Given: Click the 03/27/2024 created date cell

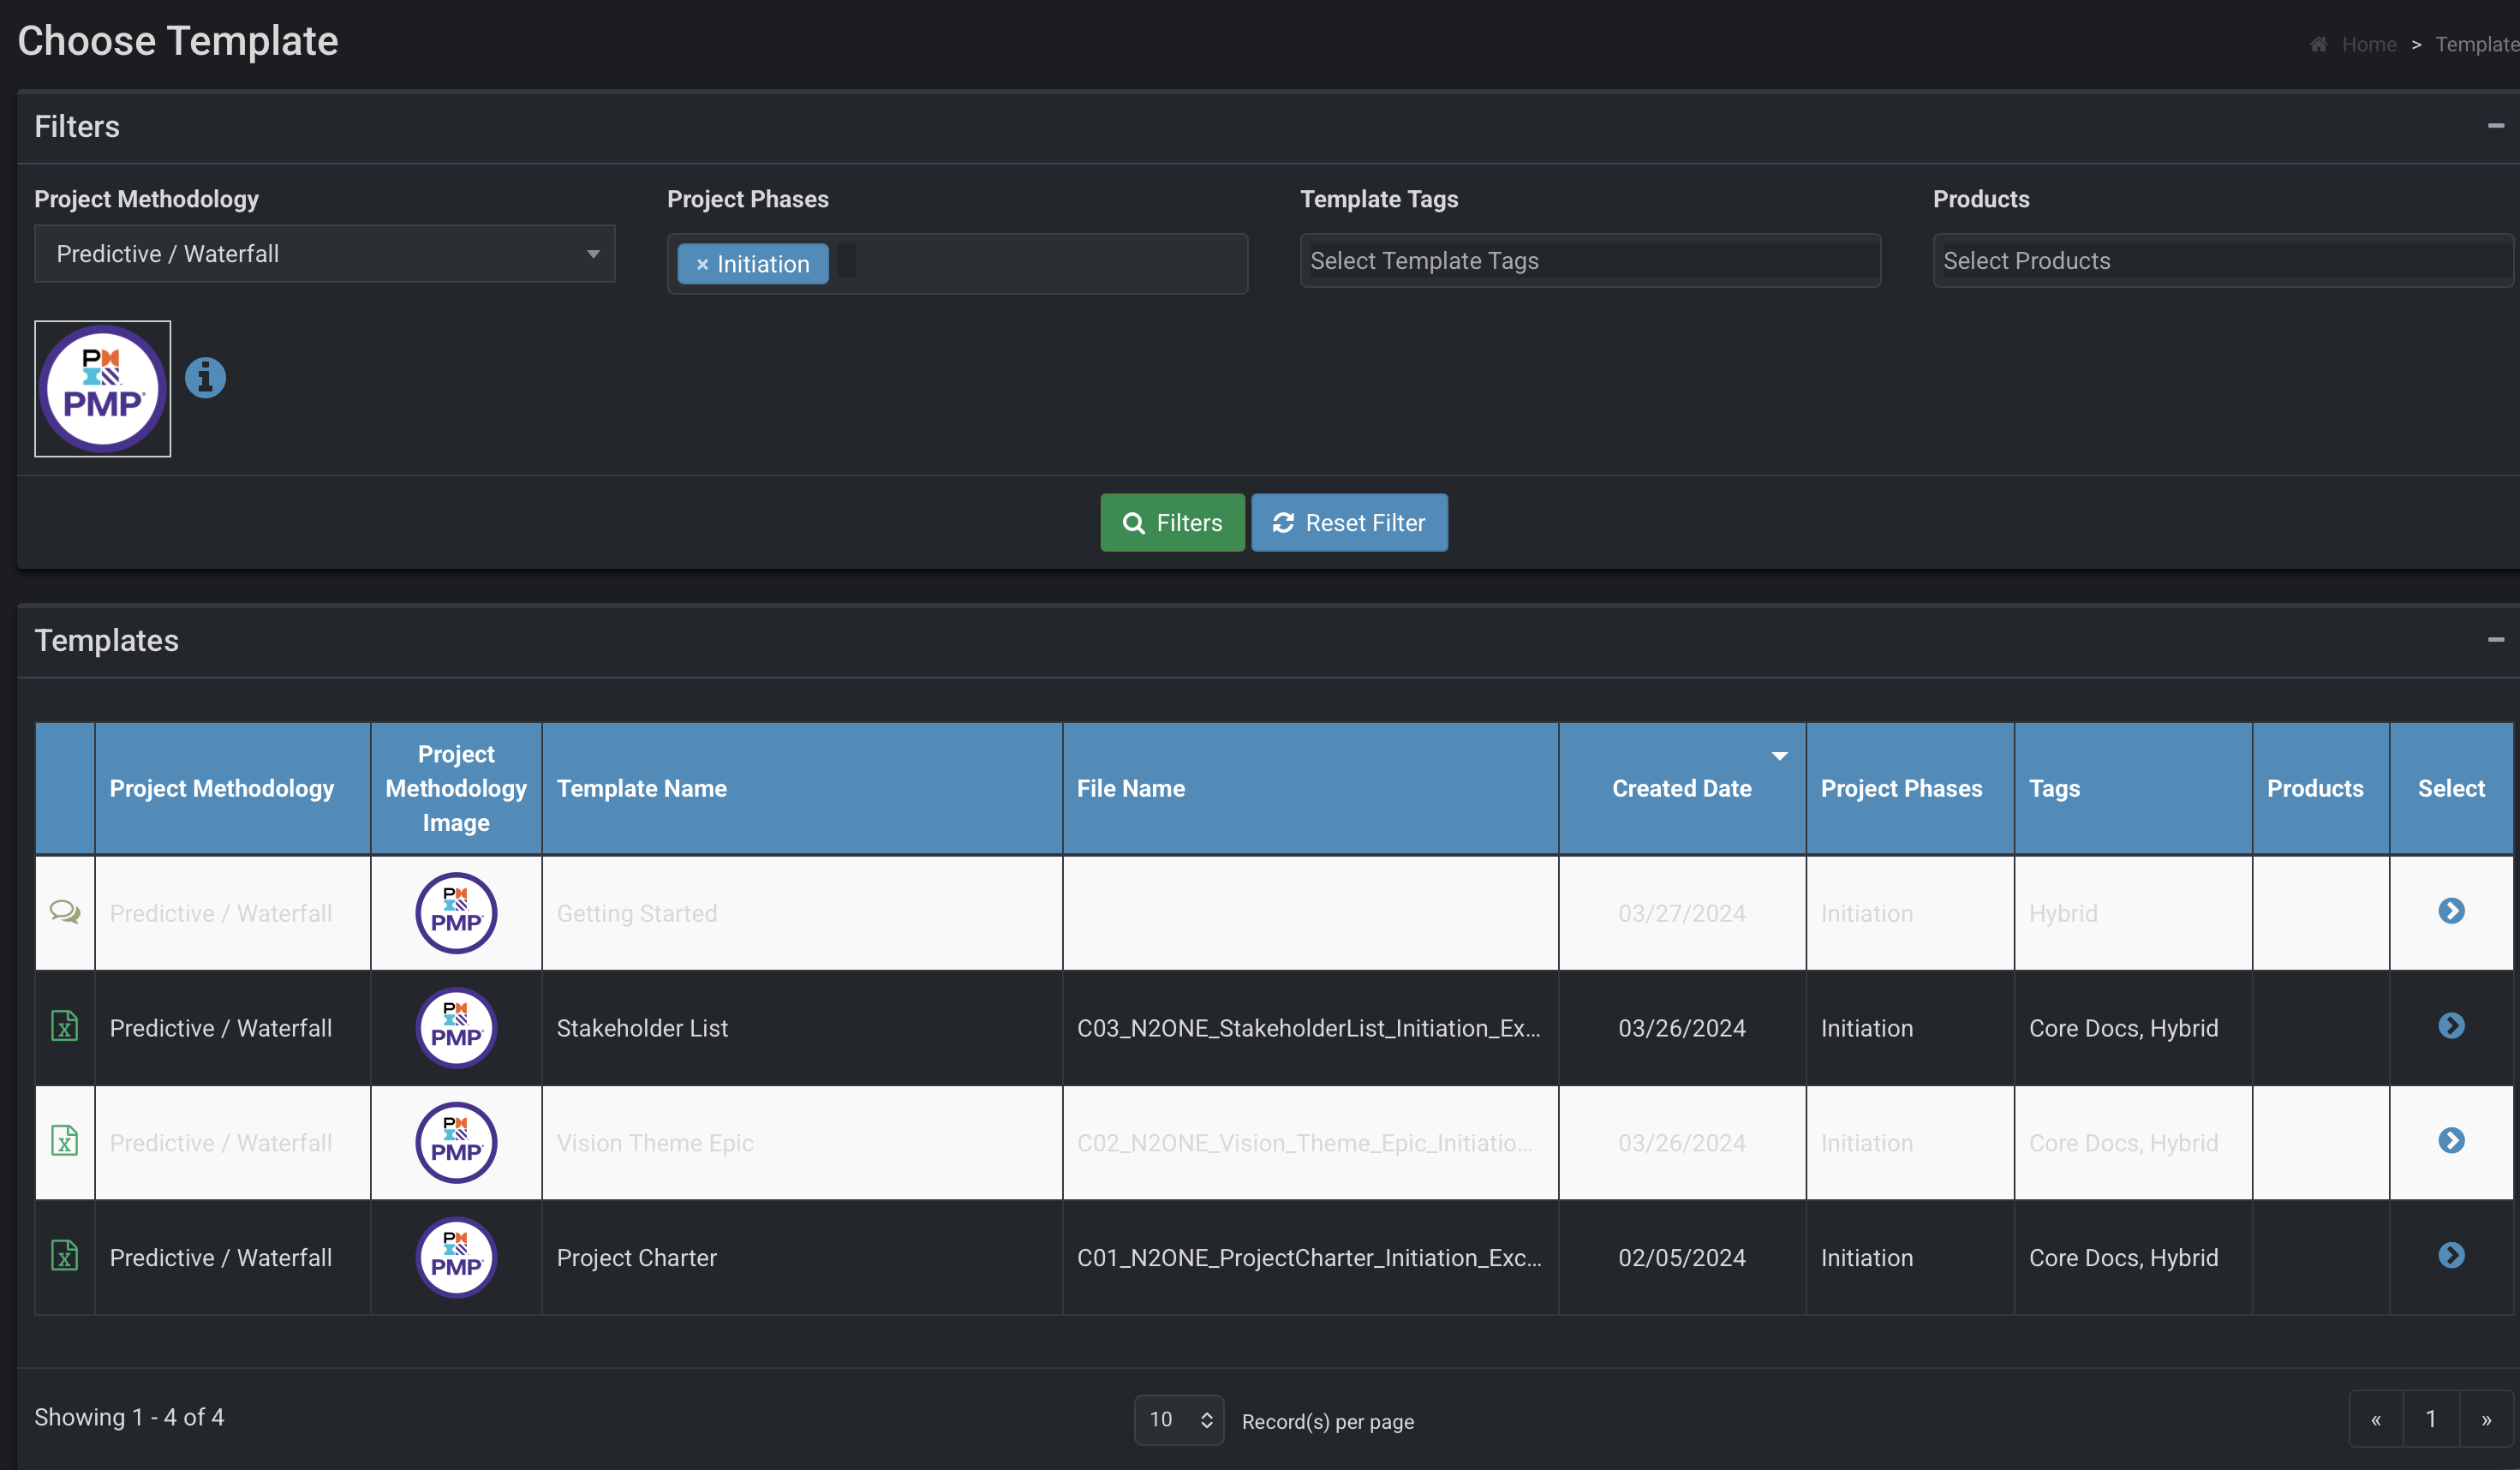Looking at the screenshot, I should (1681, 913).
